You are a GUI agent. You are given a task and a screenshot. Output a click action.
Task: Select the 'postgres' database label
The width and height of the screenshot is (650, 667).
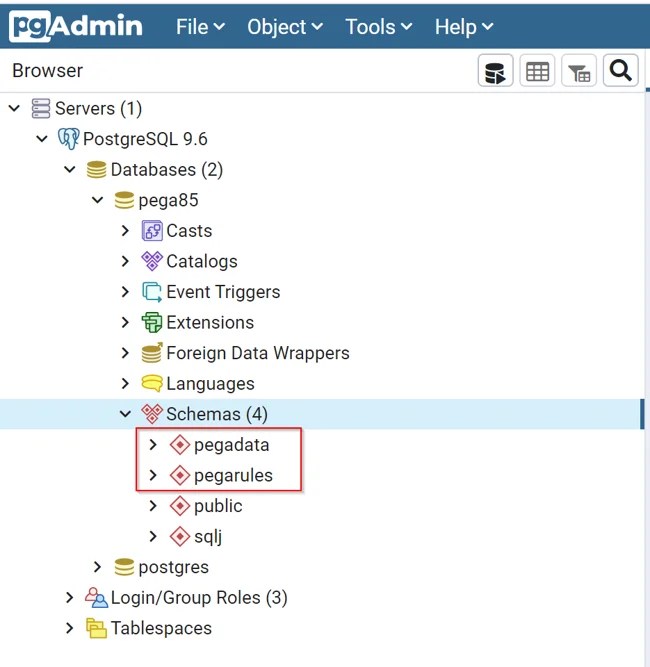[x=174, y=567]
